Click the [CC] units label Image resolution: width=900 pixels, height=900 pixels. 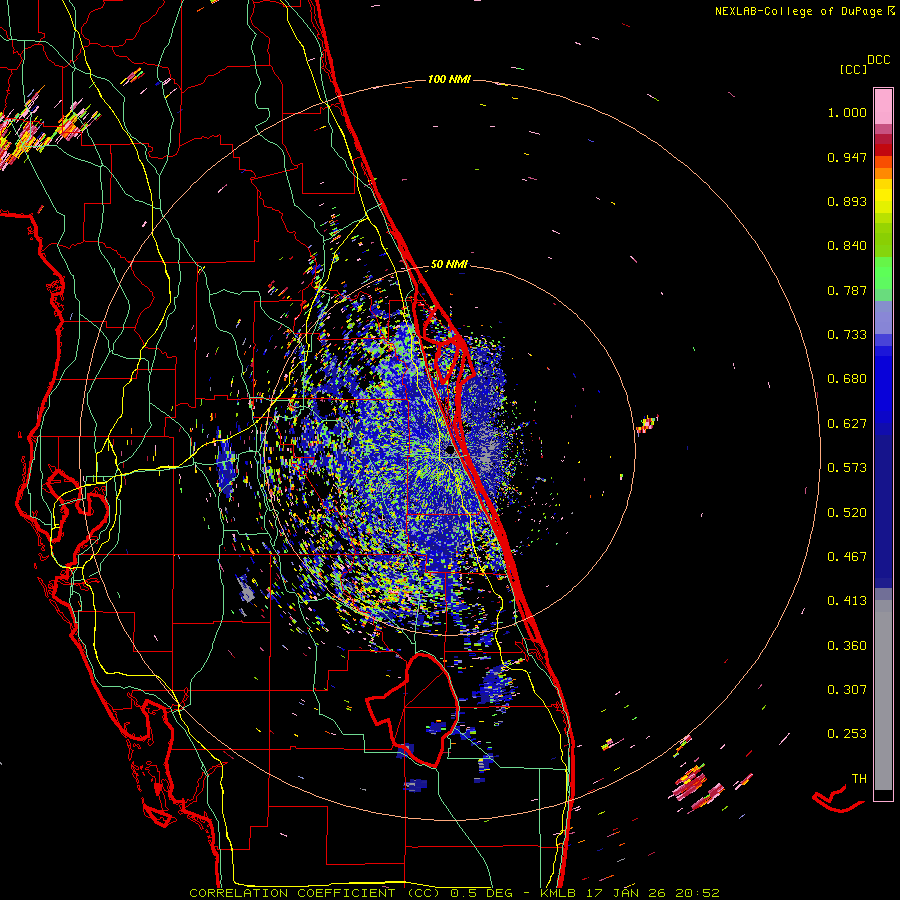(x=853, y=69)
